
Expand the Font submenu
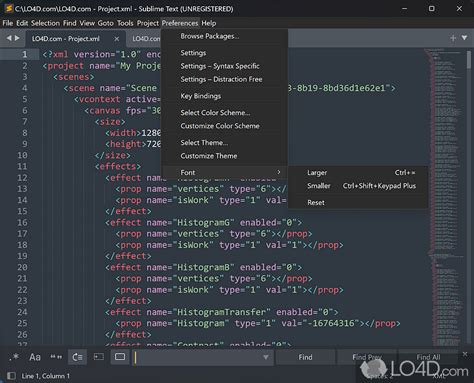(224, 172)
